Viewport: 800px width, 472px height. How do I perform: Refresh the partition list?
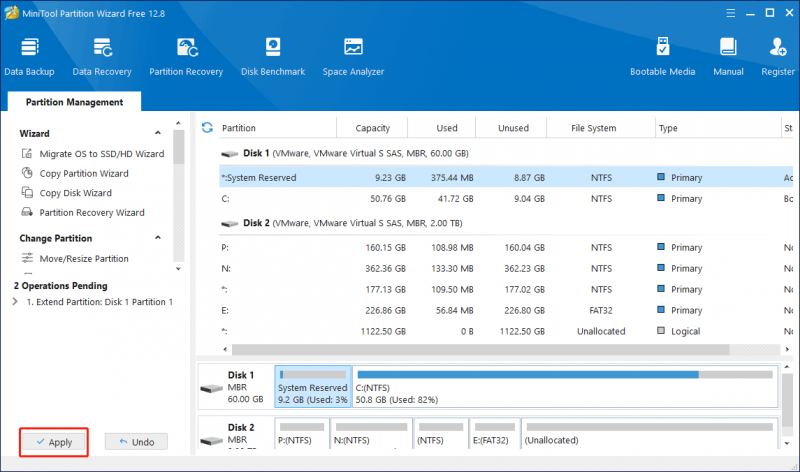pos(207,128)
